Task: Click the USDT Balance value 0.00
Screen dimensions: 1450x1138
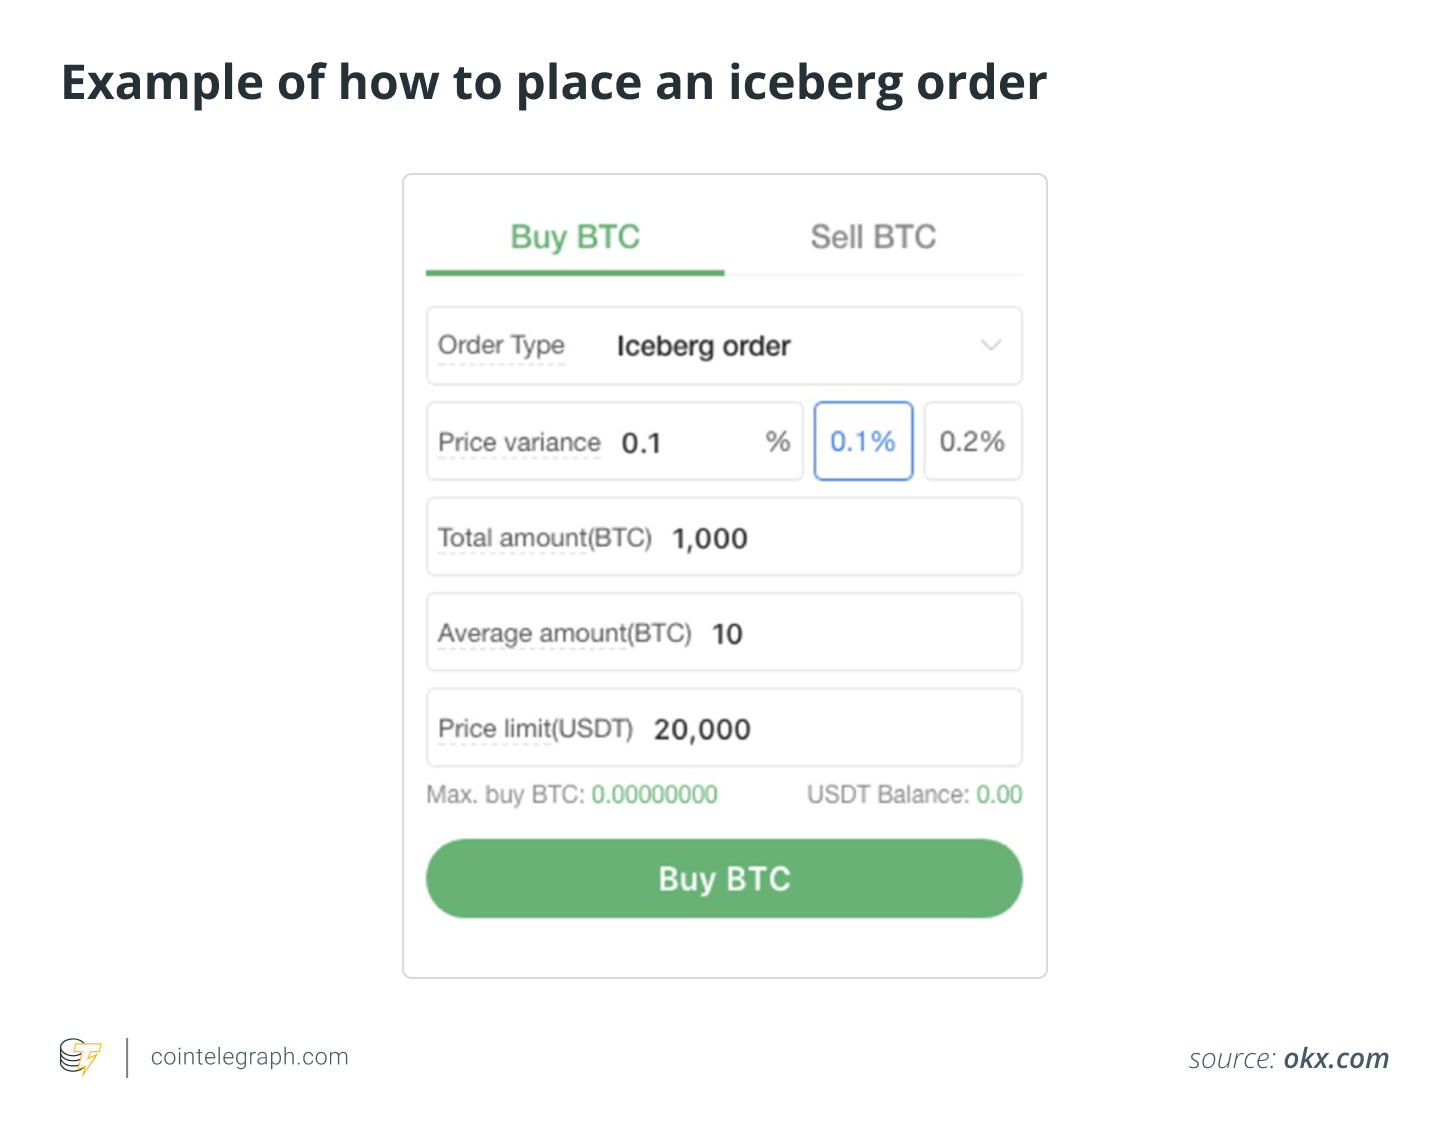Action: [x=999, y=795]
